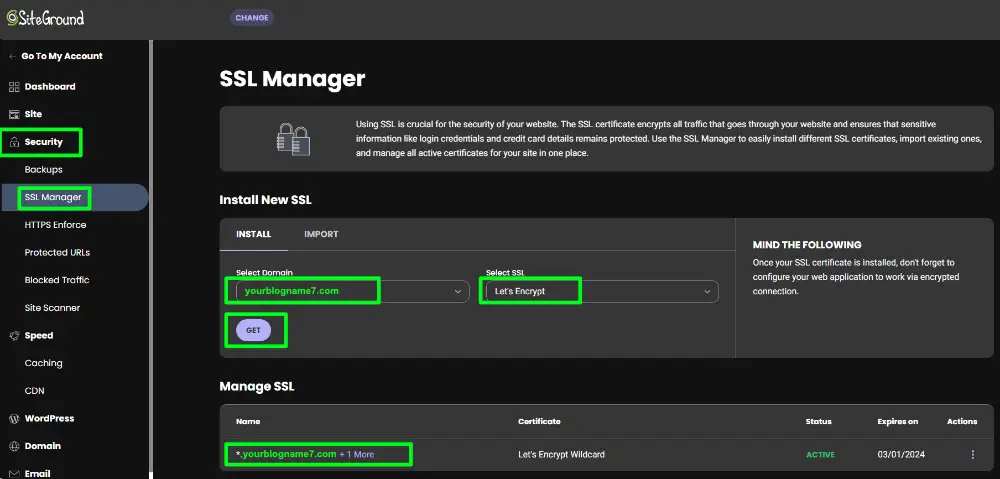Click the Site icon in sidebar
Screen dimensions: 1000x479
click(x=14, y=115)
